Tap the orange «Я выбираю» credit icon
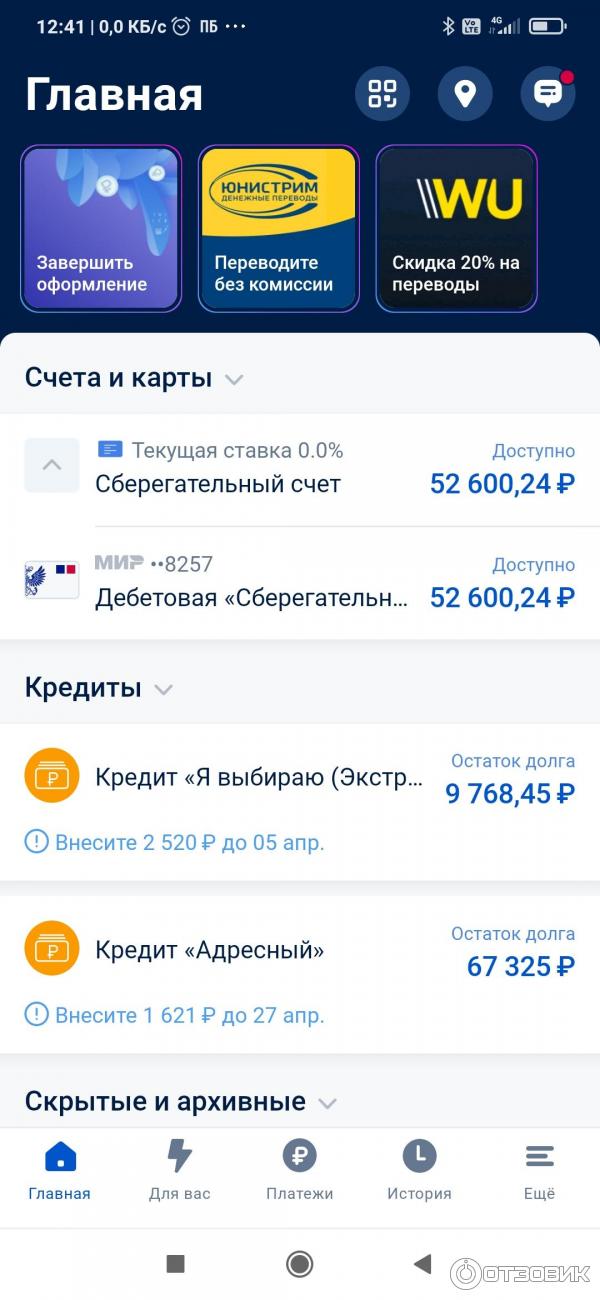The height and width of the screenshot is (1300, 600). click(x=51, y=776)
